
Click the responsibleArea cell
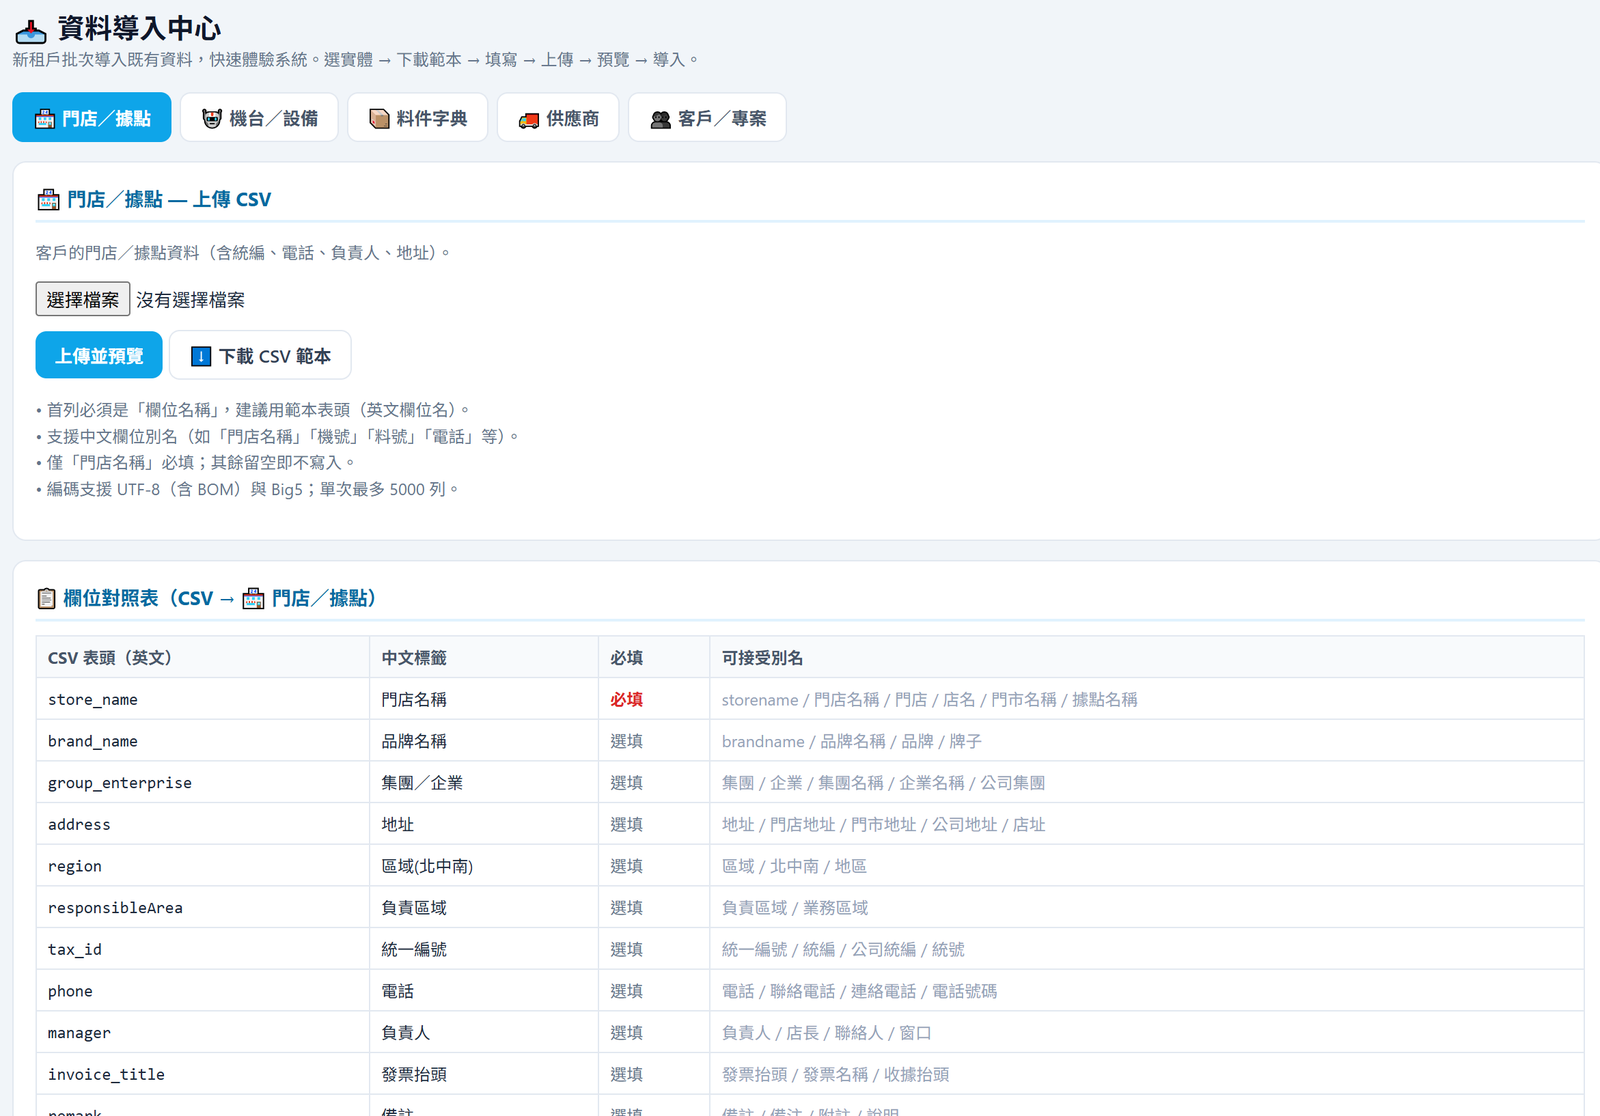[x=203, y=907]
